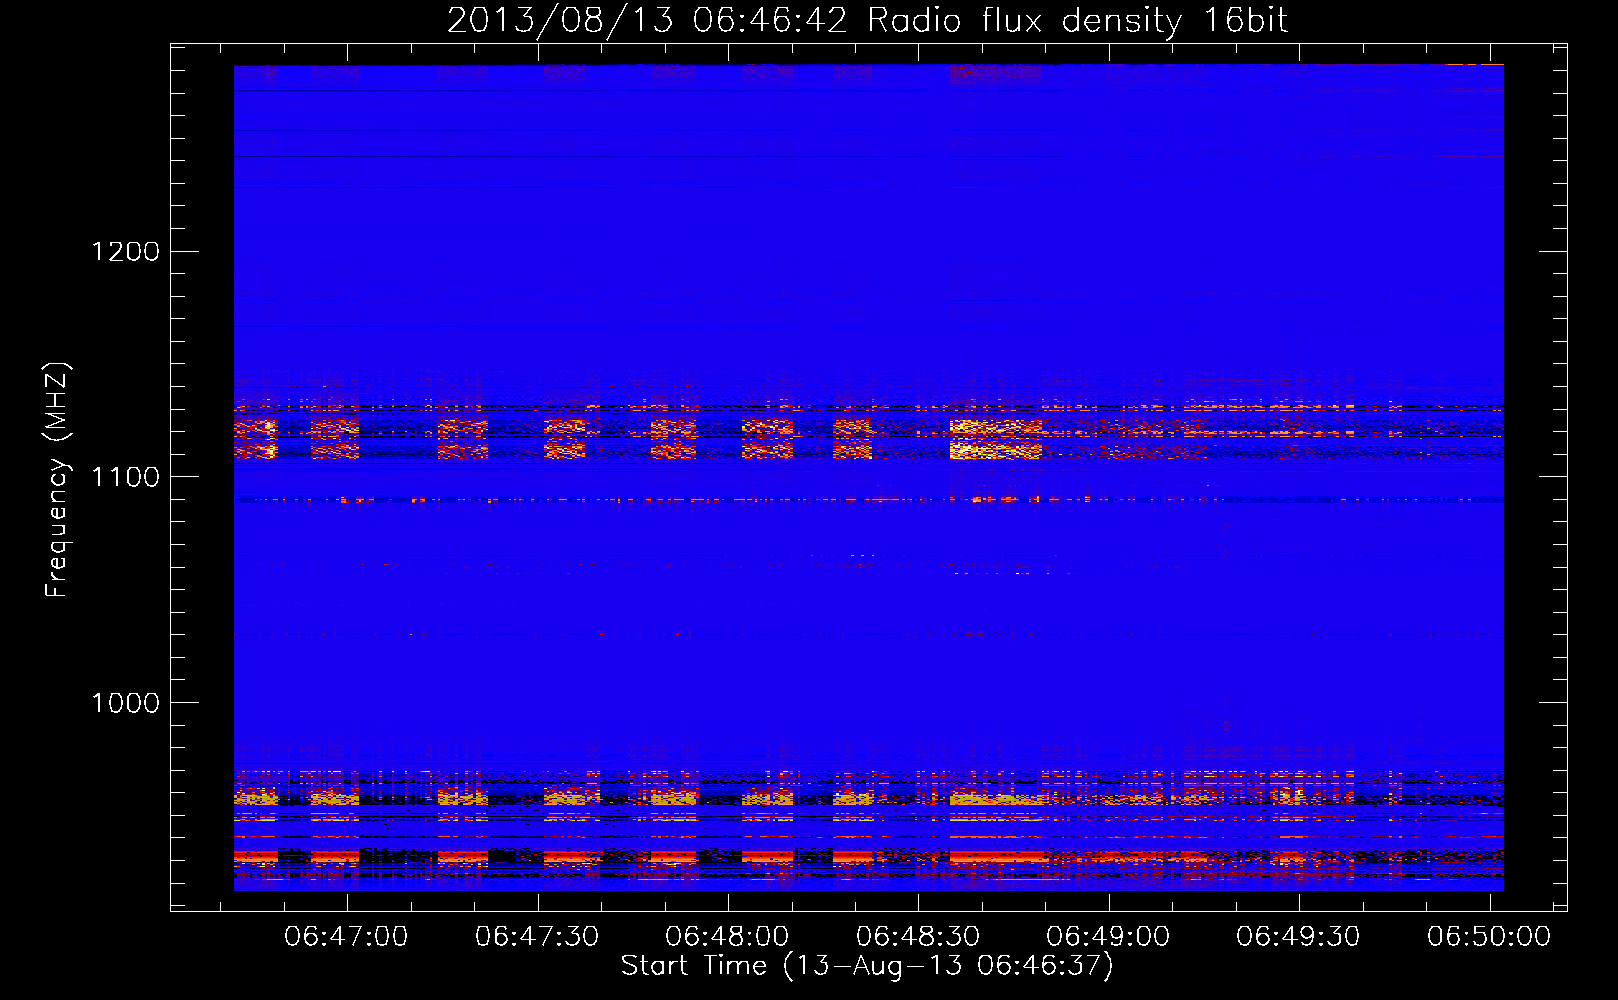Click the '06:47:30' time tick label
The image size is (1618, 1000).
pyautogui.click(x=537, y=937)
